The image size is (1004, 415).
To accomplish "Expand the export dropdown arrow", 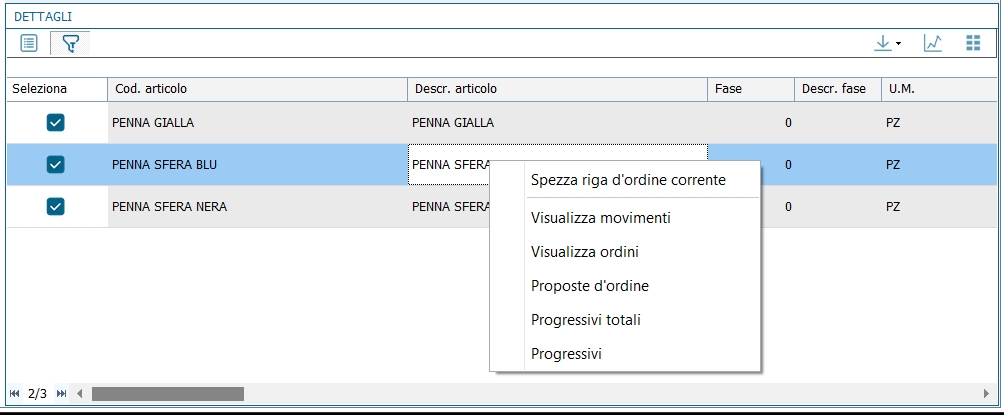I will (x=898, y=44).
